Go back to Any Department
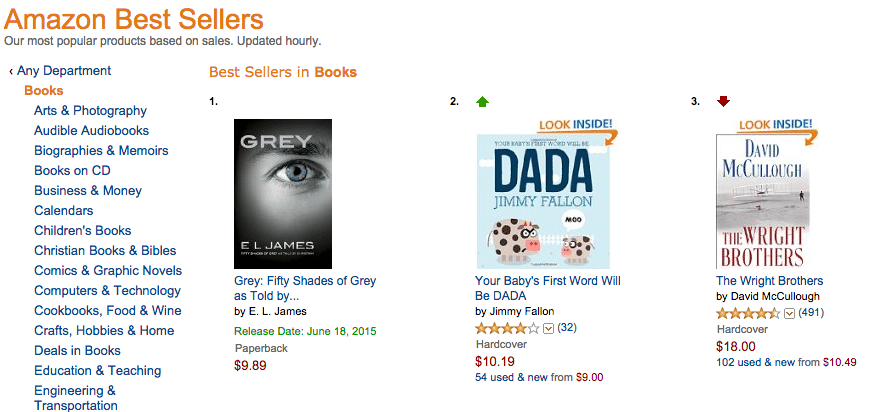The width and height of the screenshot is (882, 412). [x=60, y=71]
